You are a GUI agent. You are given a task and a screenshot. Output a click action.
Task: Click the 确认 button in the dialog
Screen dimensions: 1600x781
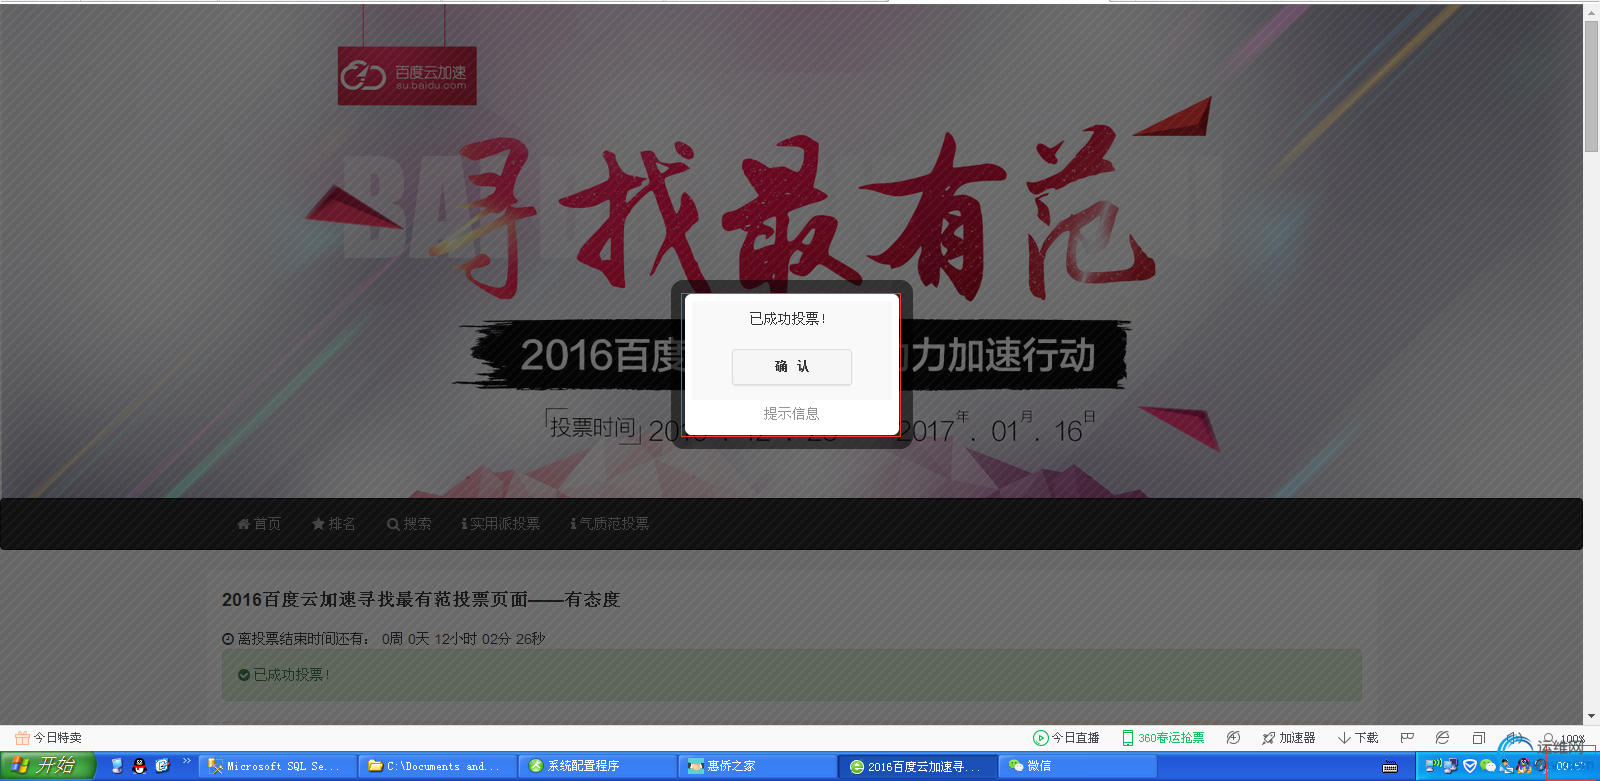pyautogui.click(x=792, y=367)
